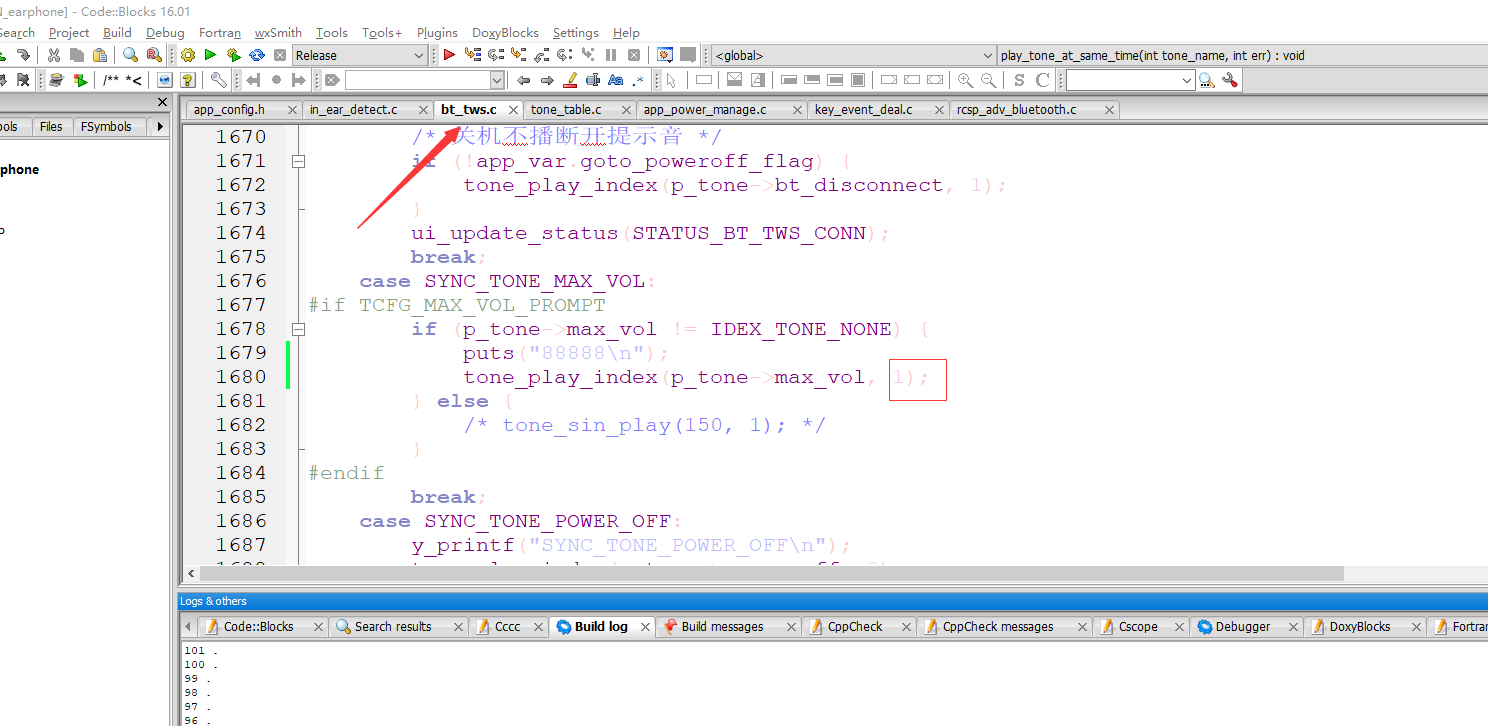Click the regex .* search icon

[638, 80]
